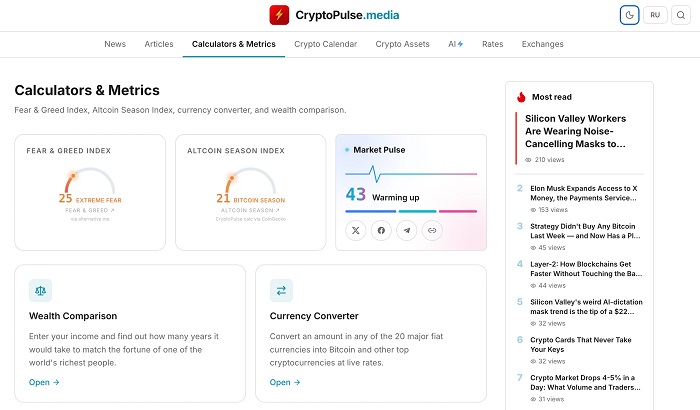The image size is (700, 410).
Task: Share Market Pulse on X
Action: click(x=356, y=230)
